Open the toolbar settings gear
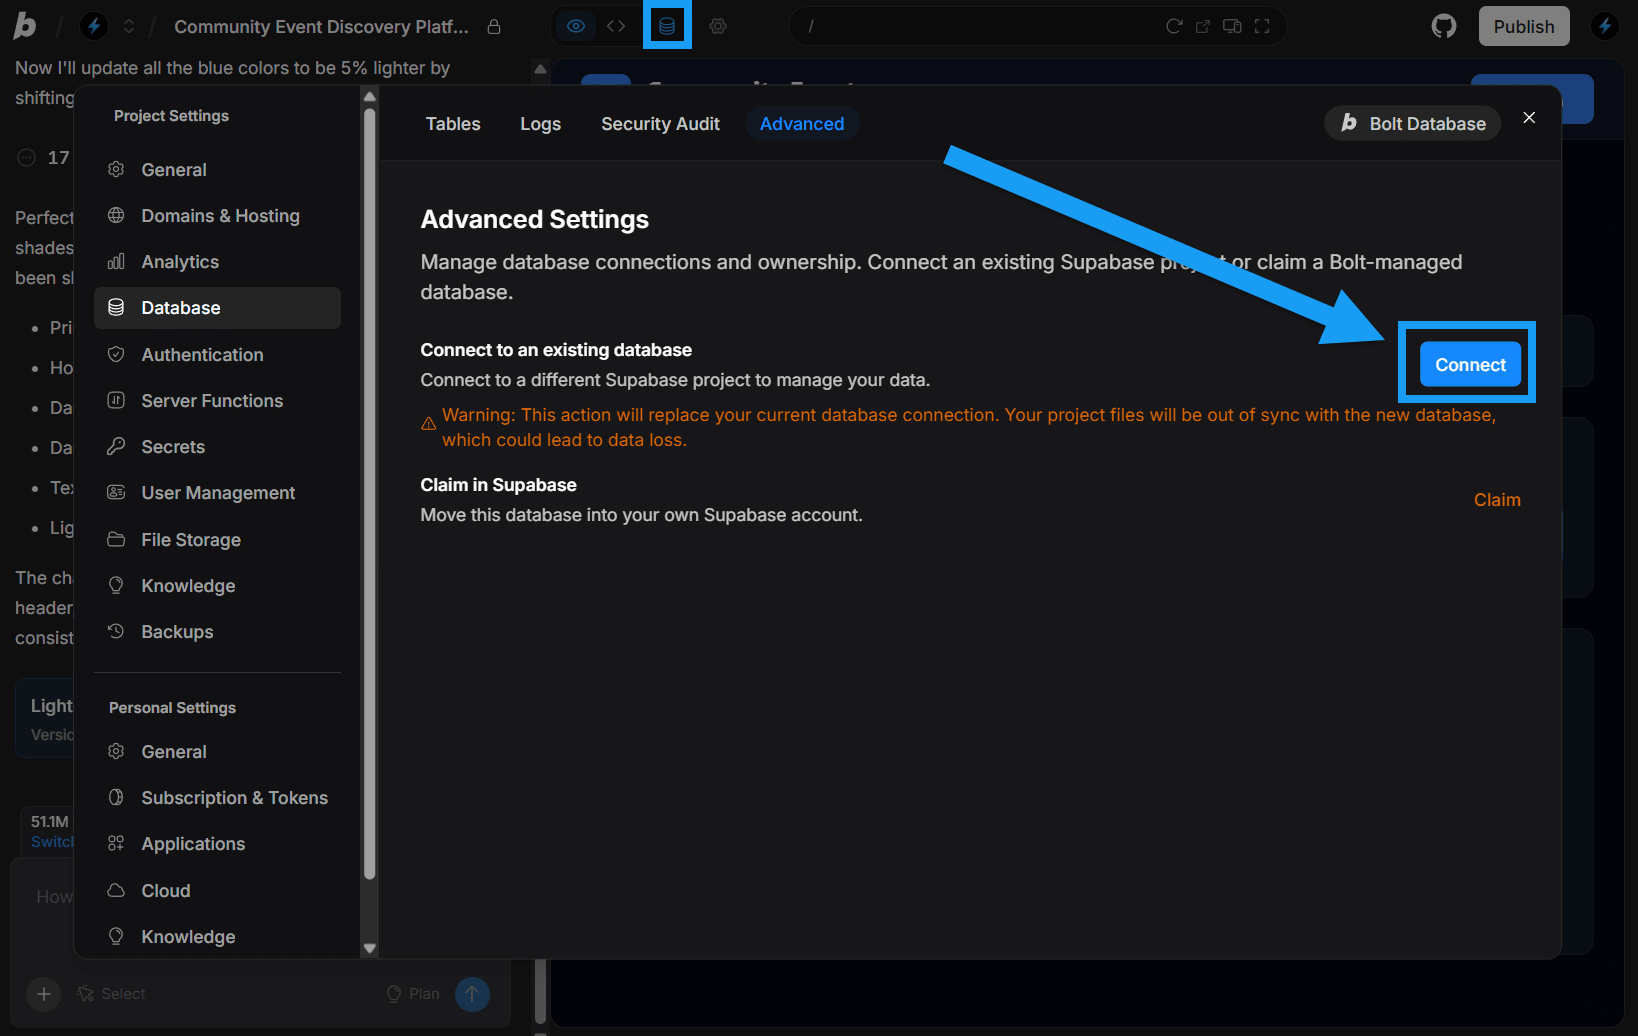This screenshot has height=1036, width=1638. 718,25
